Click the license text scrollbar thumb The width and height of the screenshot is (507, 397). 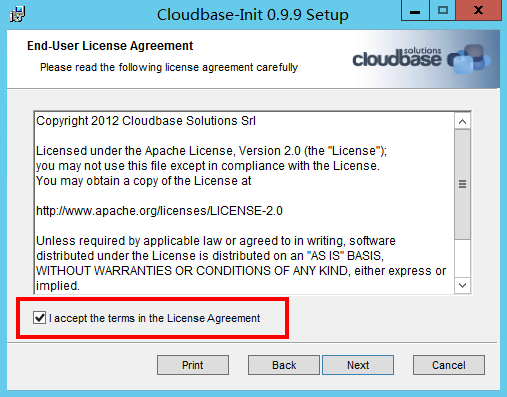point(462,184)
